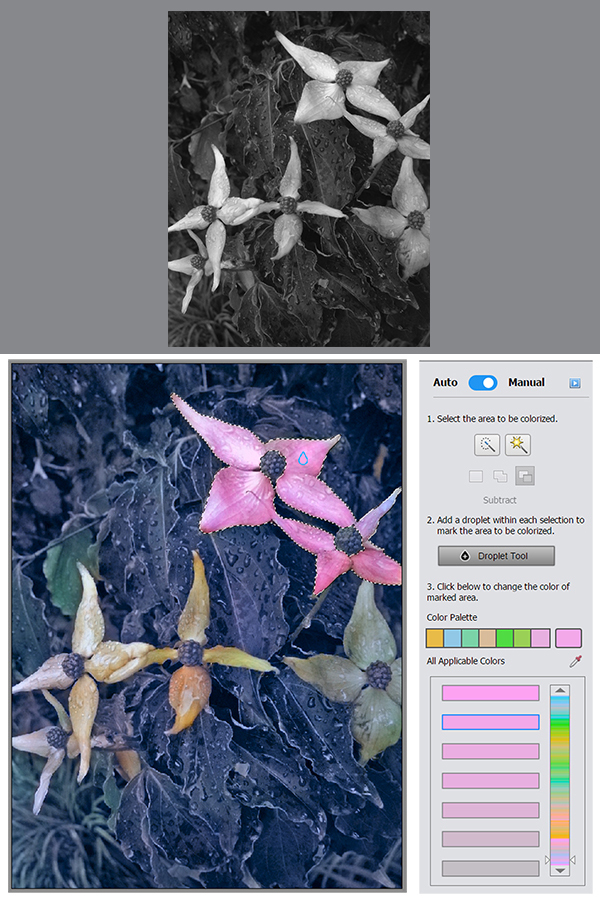Click the down arrow on hue strip
The width and height of the screenshot is (600, 900).
pyautogui.click(x=560, y=870)
